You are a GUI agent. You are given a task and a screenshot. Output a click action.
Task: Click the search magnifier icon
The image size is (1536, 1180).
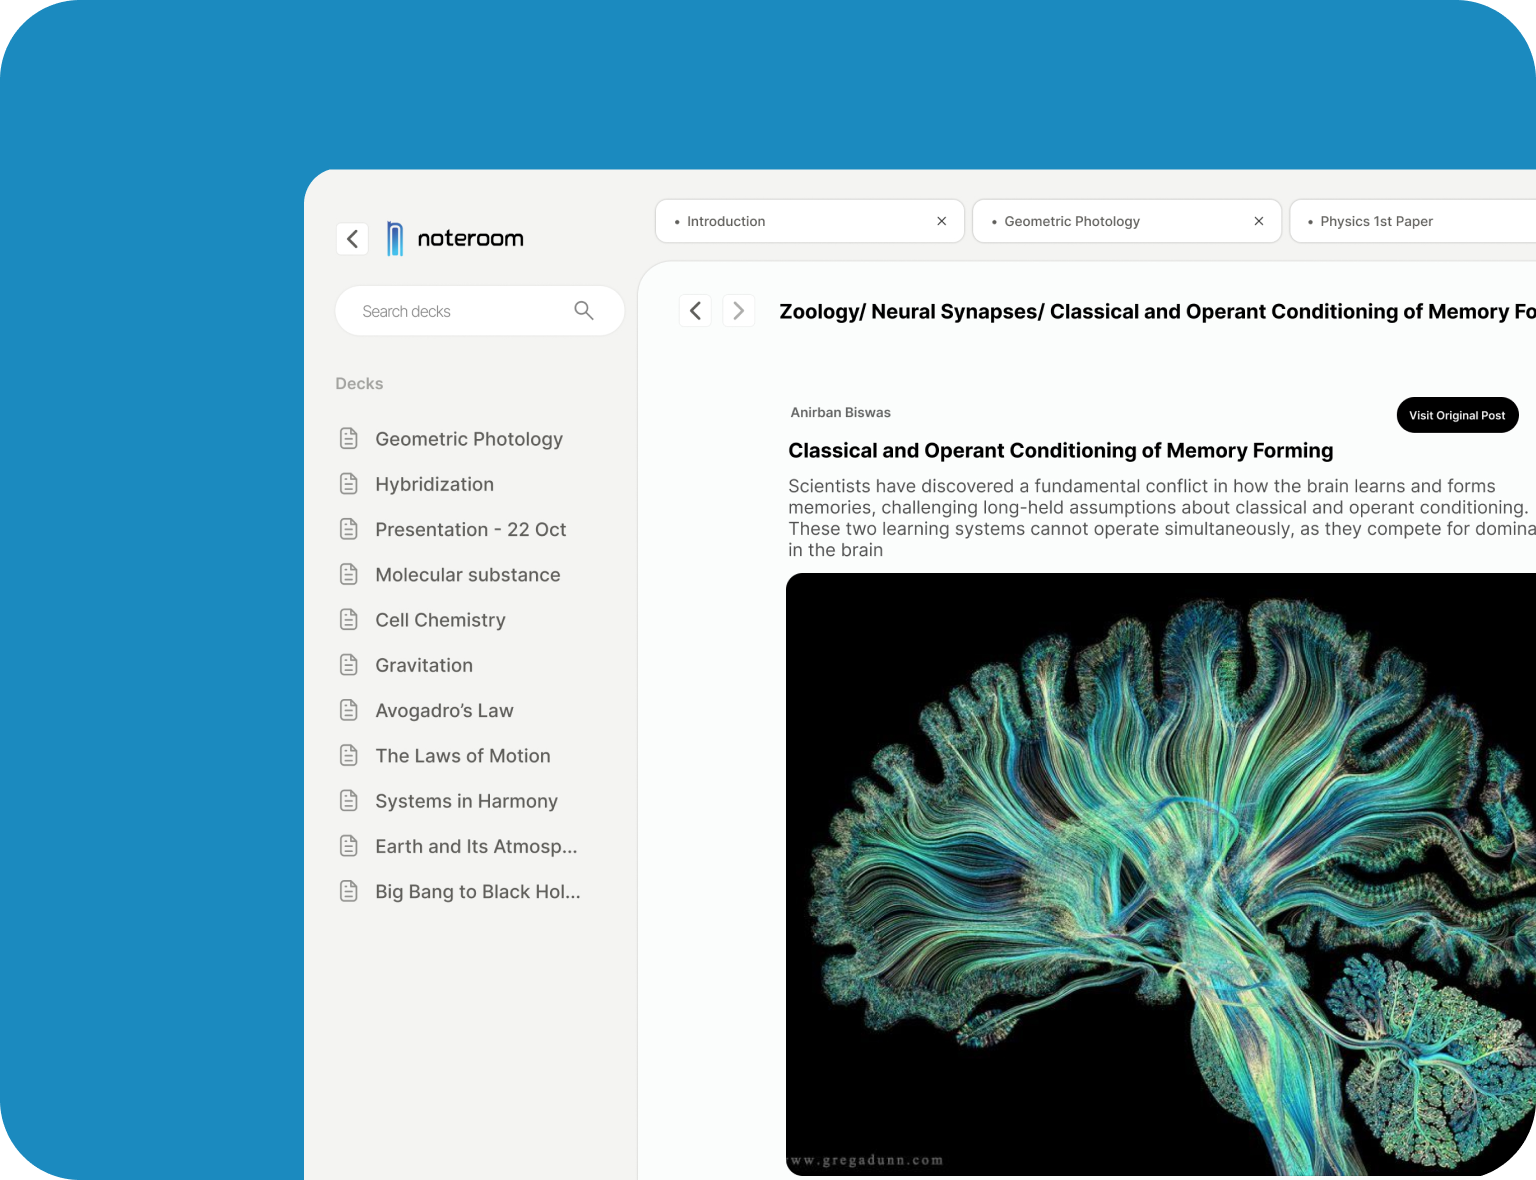(584, 311)
